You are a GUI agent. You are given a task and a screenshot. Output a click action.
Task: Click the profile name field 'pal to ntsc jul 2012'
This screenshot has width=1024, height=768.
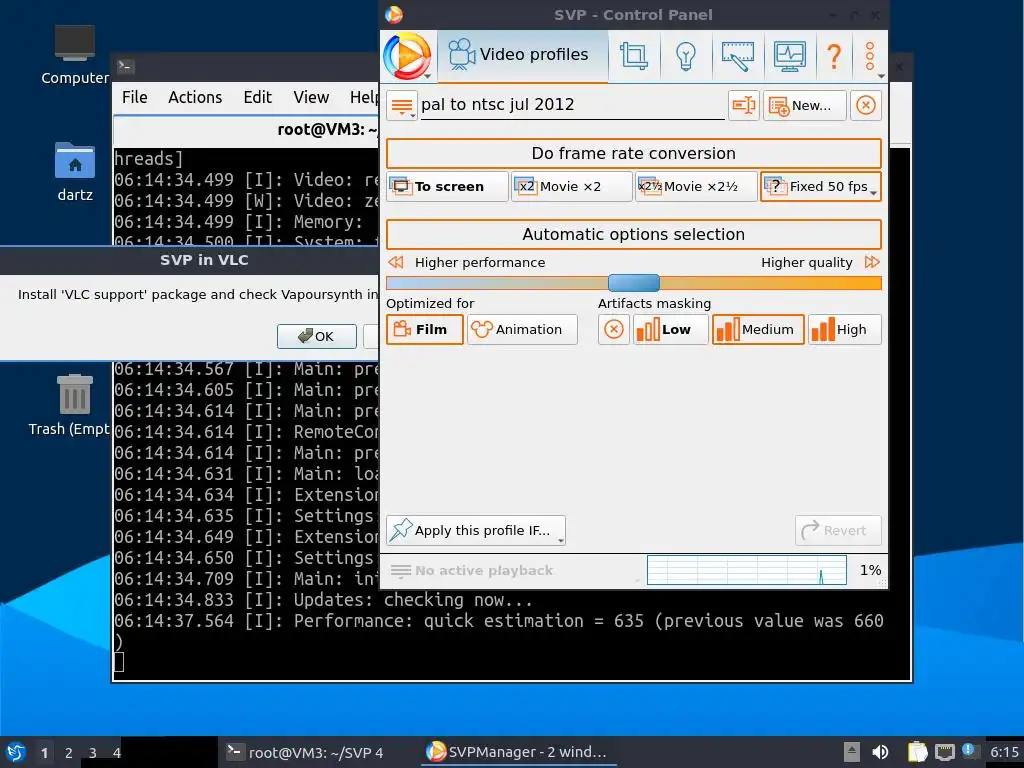pyautogui.click(x=572, y=104)
